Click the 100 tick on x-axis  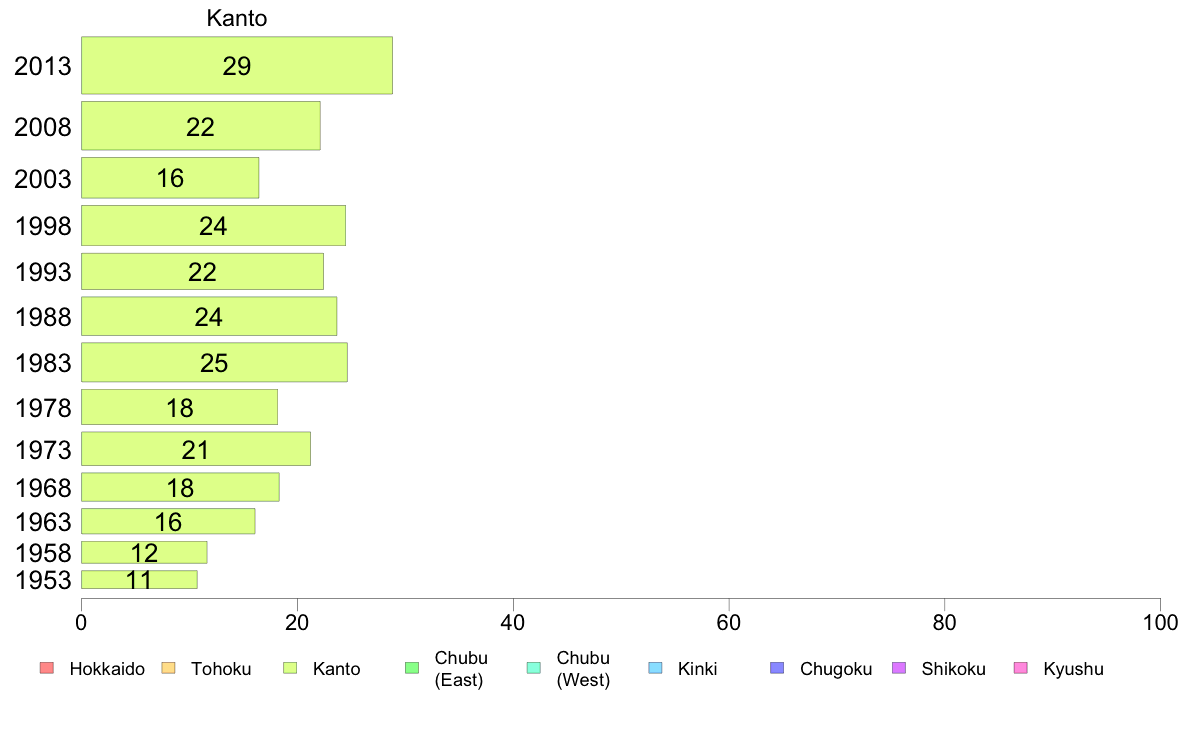(x=1160, y=623)
